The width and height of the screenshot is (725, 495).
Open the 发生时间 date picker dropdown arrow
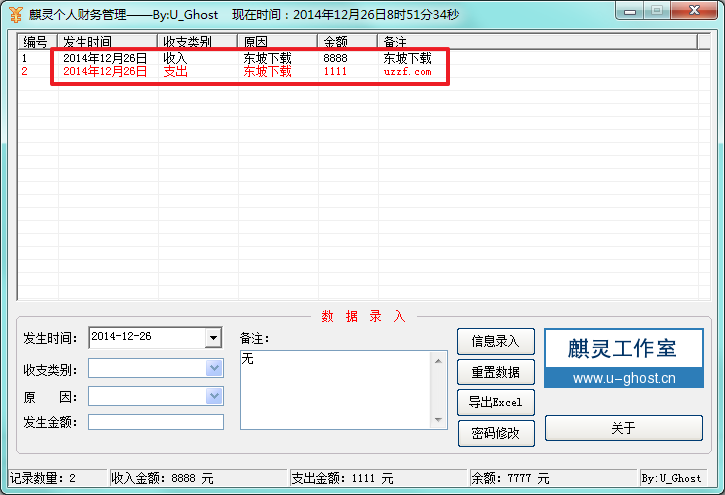(x=213, y=337)
